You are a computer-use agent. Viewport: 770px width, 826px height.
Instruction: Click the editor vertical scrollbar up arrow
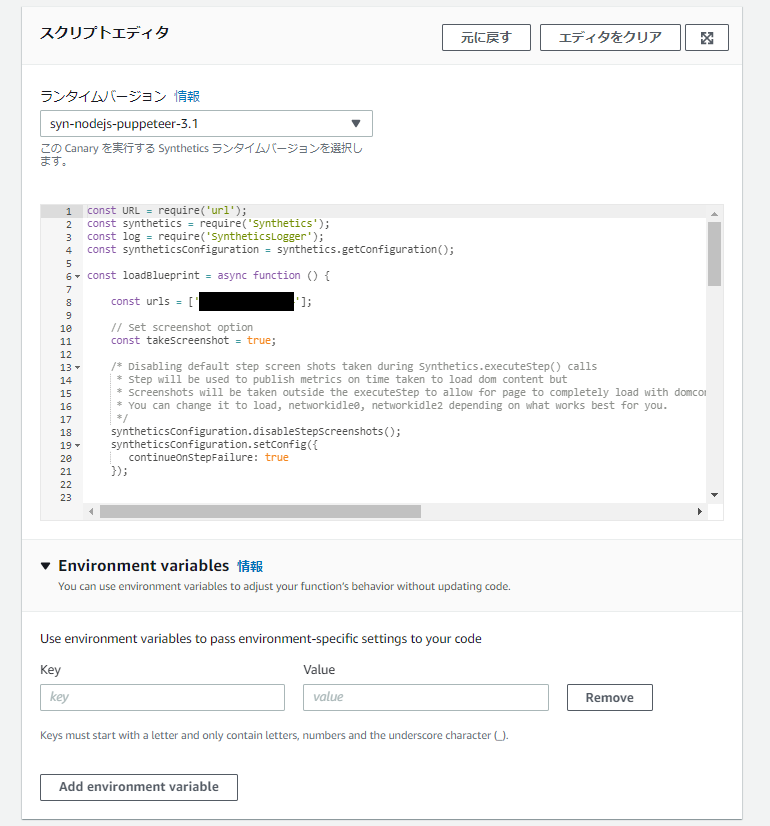click(x=714, y=214)
